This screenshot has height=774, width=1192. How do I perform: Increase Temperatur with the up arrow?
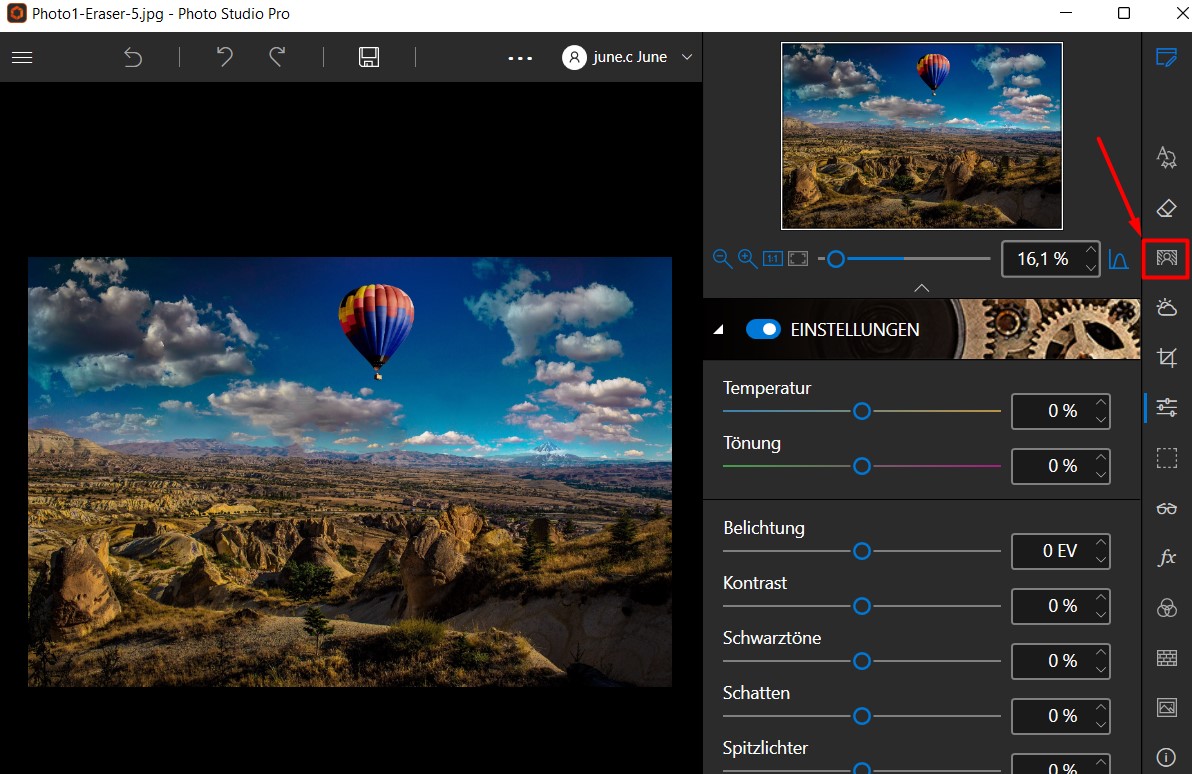click(x=1101, y=402)
